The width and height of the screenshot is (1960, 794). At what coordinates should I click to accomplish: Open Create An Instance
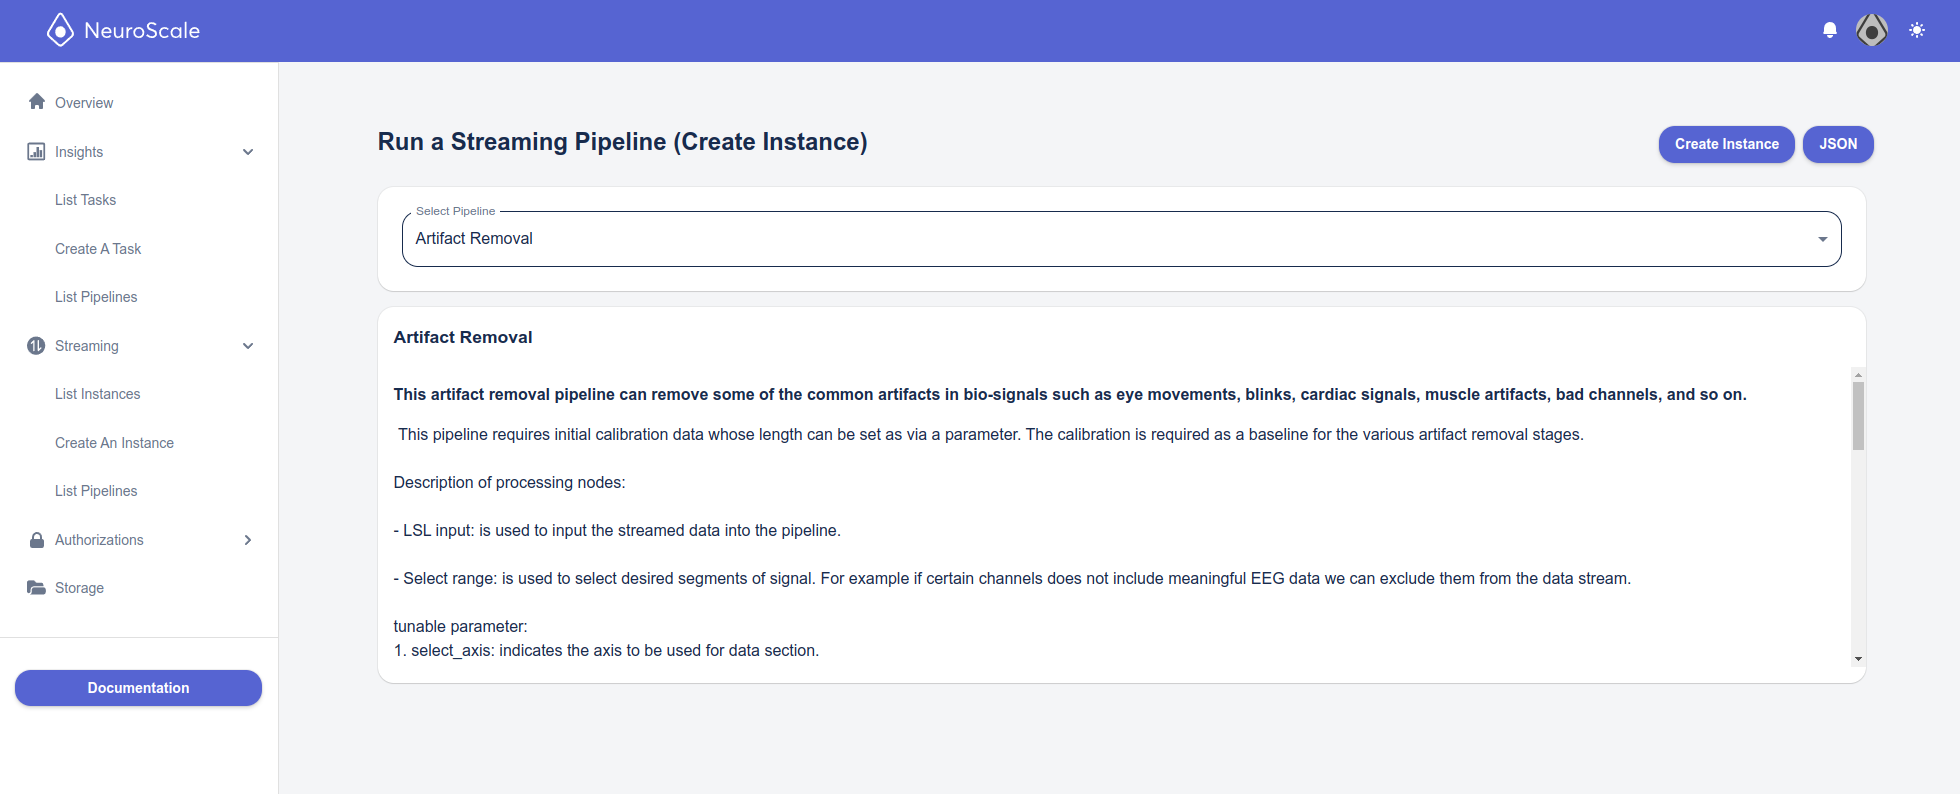(114, 443)
